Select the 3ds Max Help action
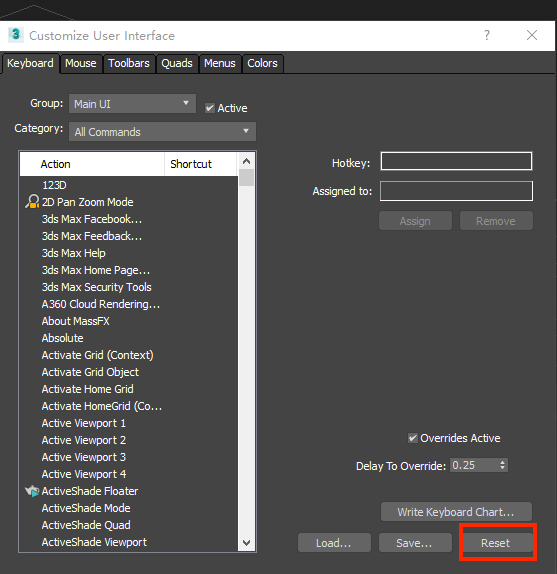This screenshot has height=574, width=557. click(x=74, y=253)
